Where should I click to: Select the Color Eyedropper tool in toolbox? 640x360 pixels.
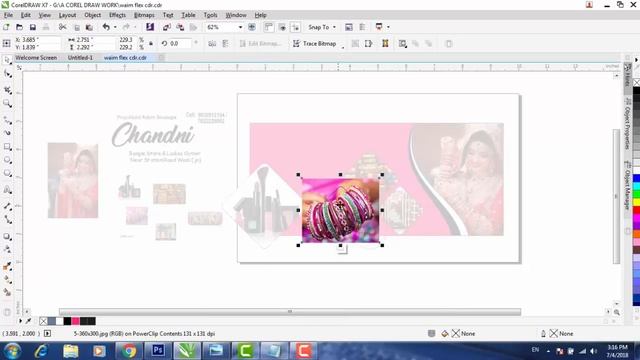click(7, 266)
